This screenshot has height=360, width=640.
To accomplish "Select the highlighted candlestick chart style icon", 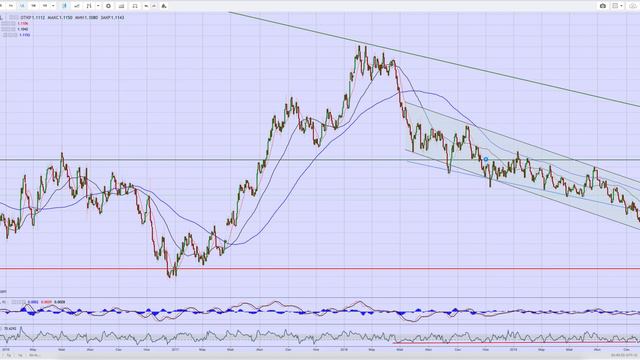I will tap(64, 6).
